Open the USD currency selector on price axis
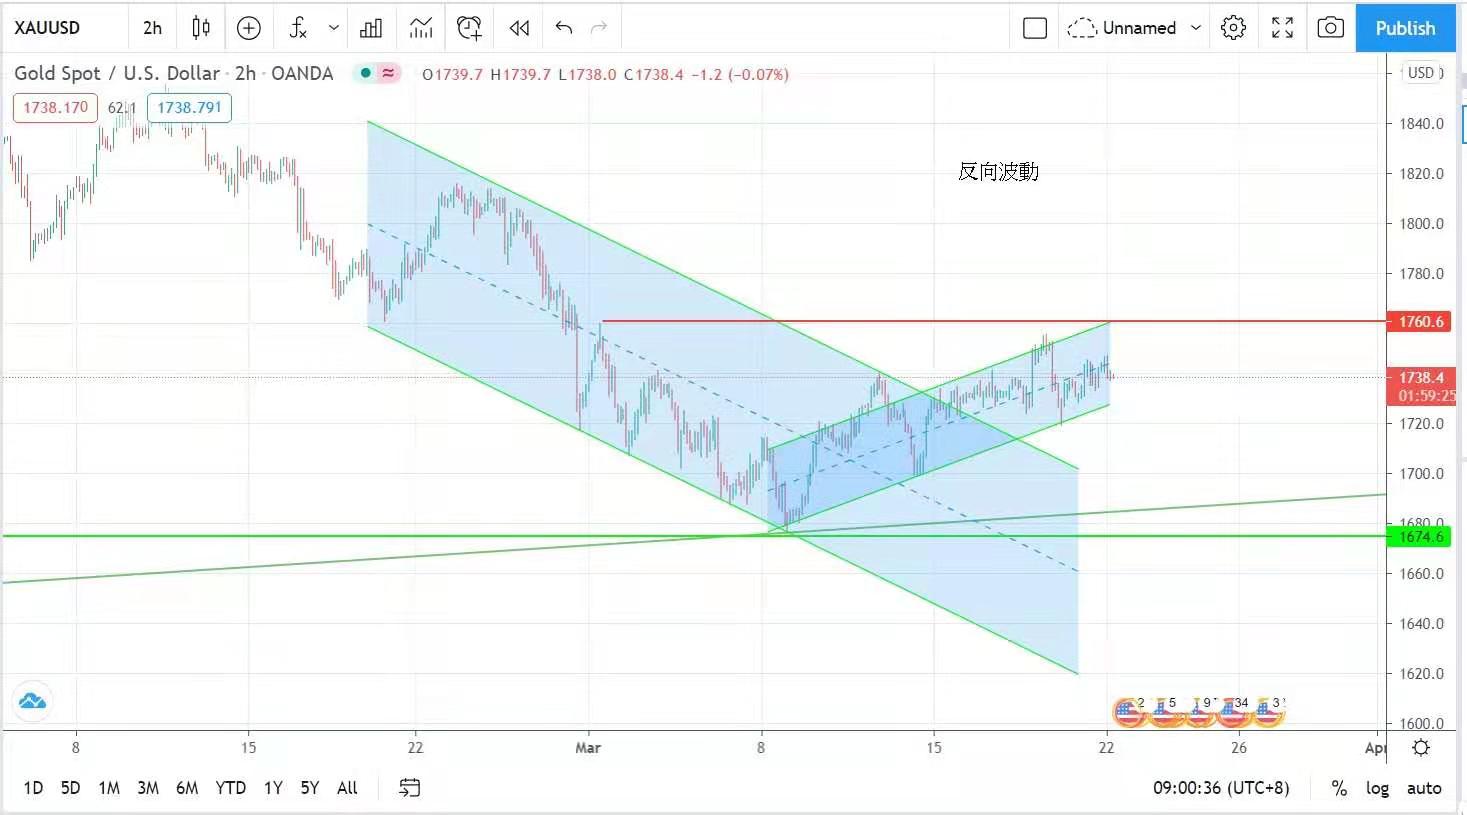 (1422, 73)
